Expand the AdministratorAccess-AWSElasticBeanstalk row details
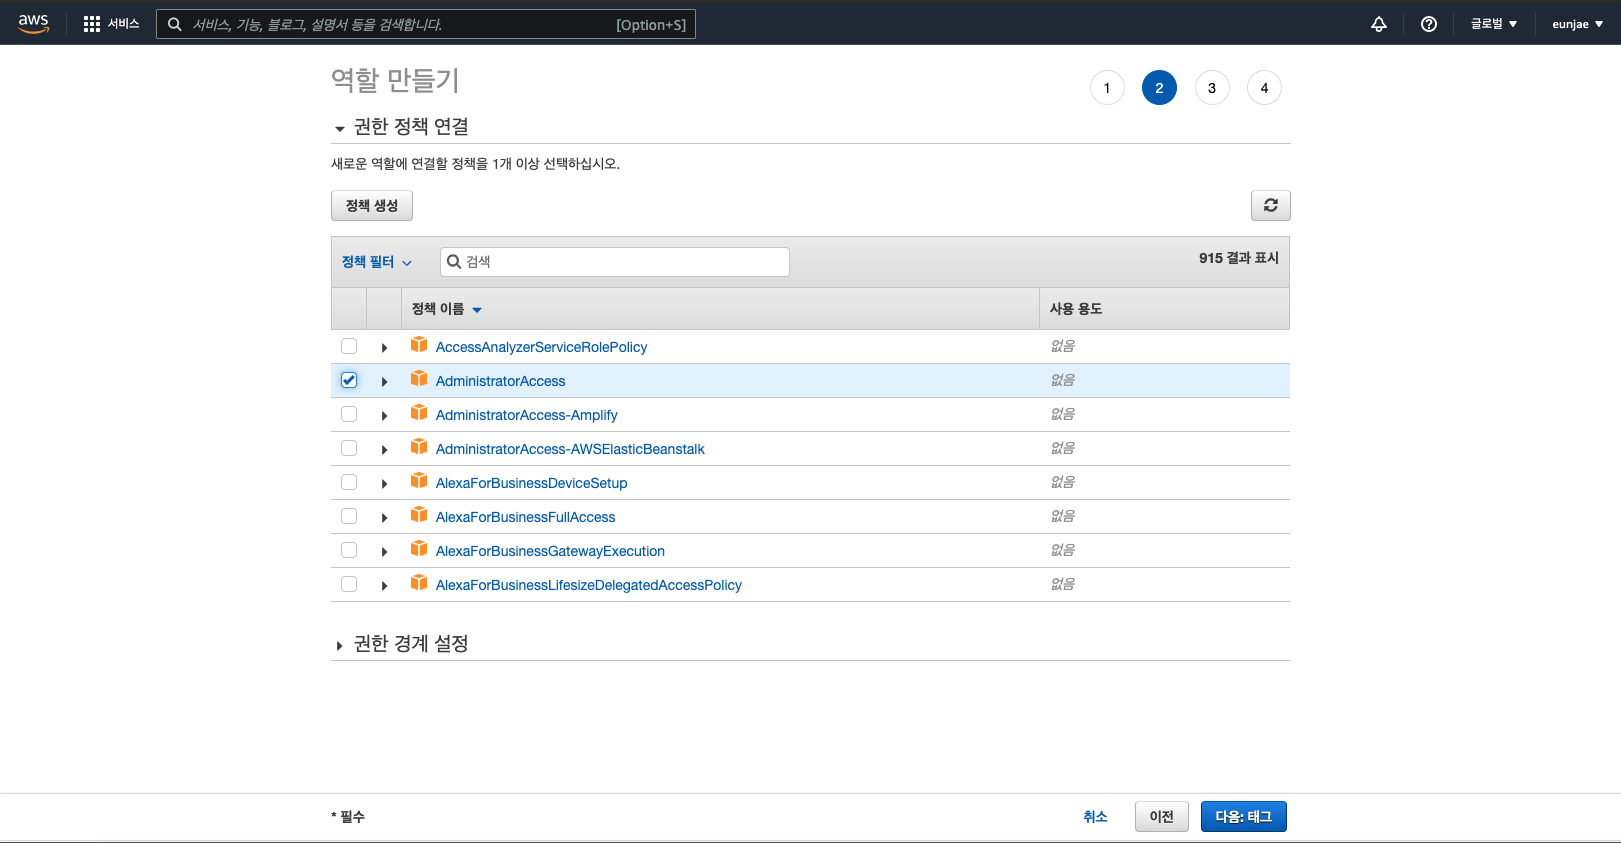The width and height of the screenshot is (1621, 843). (384, 450)
